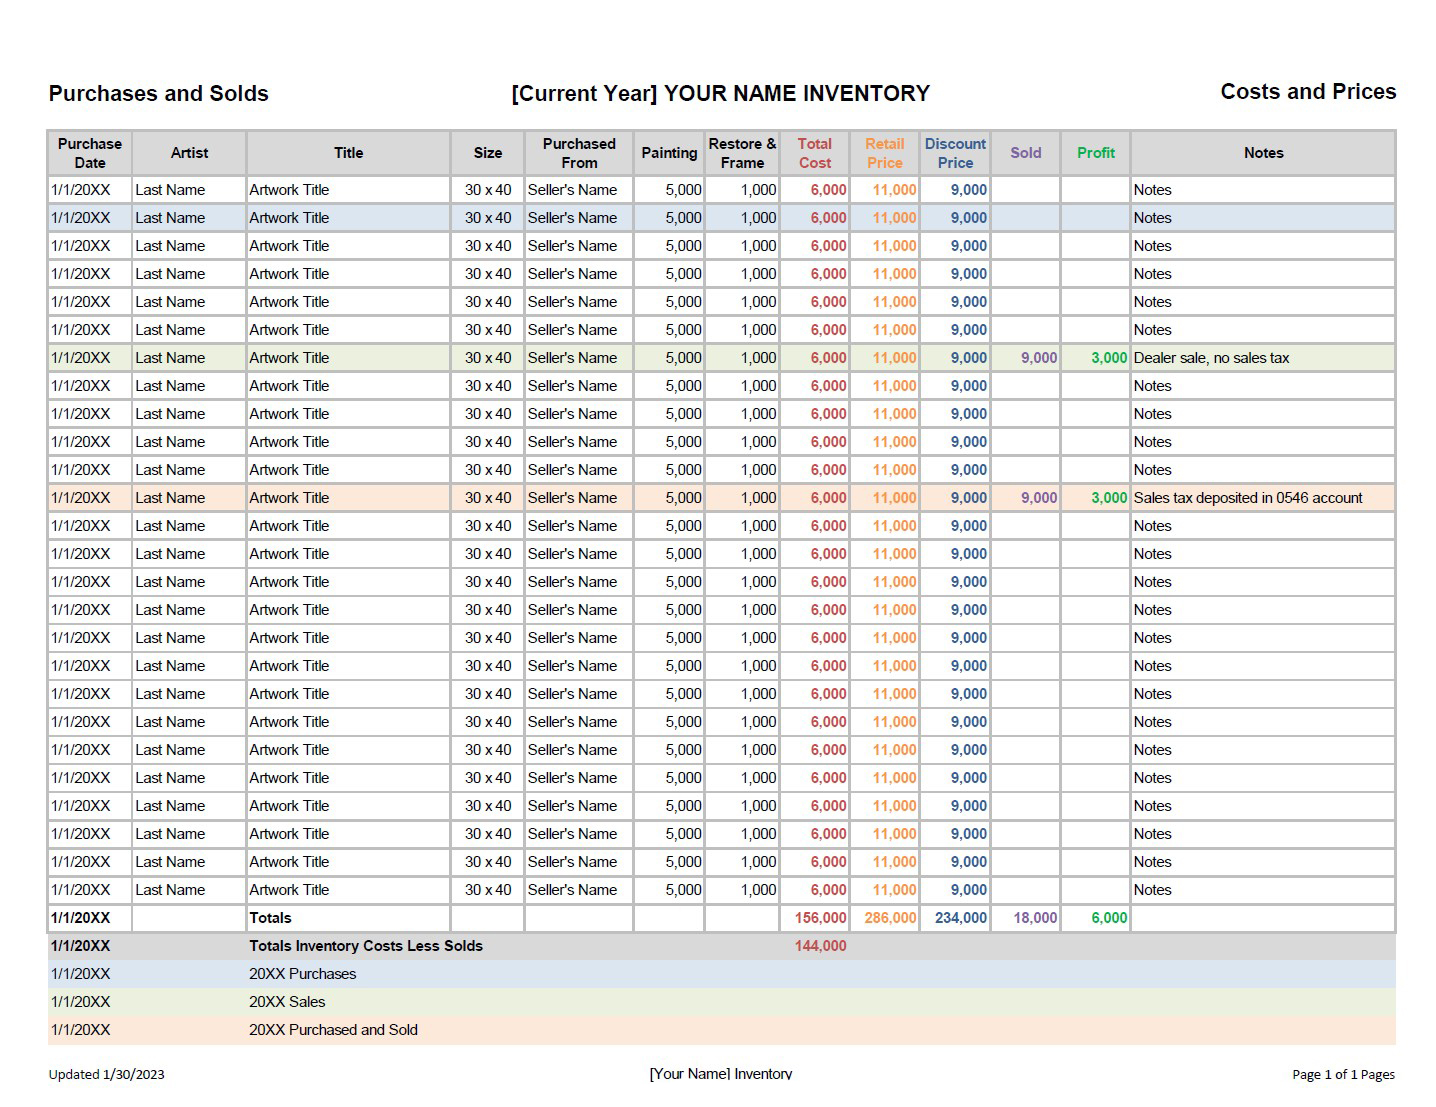Select the "Purchase Date" column header
Screen dimensions: 1436x1107
[90, 153]
